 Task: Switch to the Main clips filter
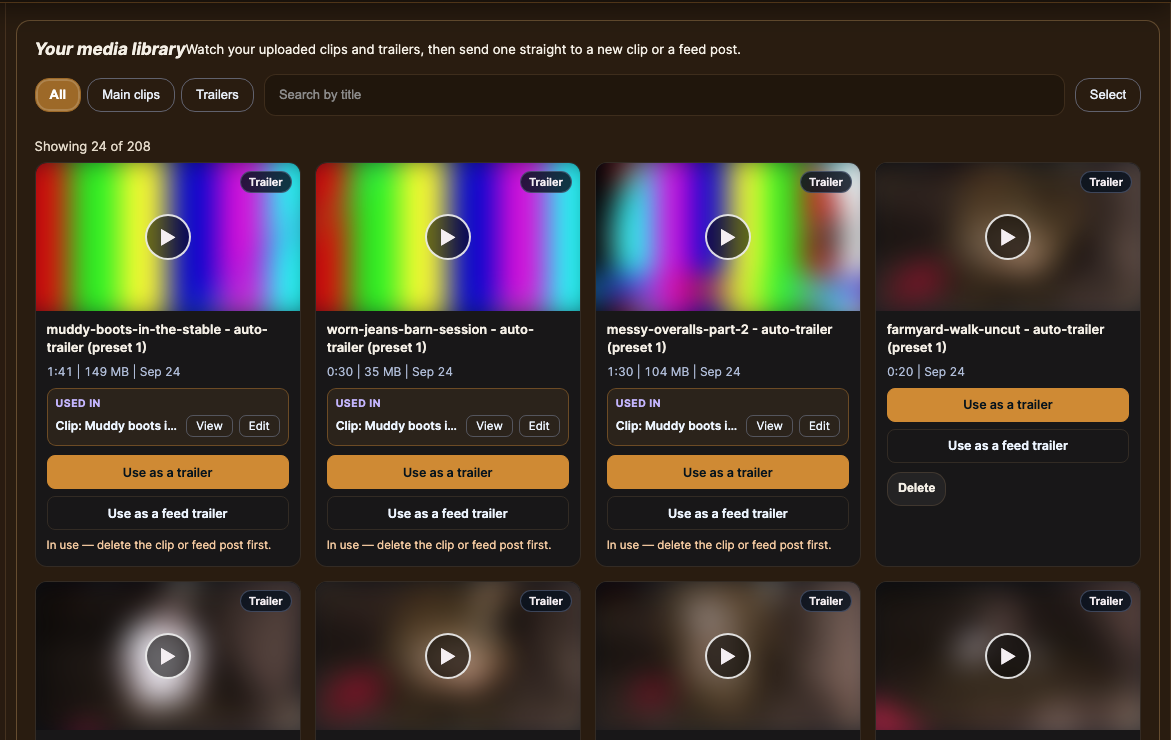(x=131, y=95)
